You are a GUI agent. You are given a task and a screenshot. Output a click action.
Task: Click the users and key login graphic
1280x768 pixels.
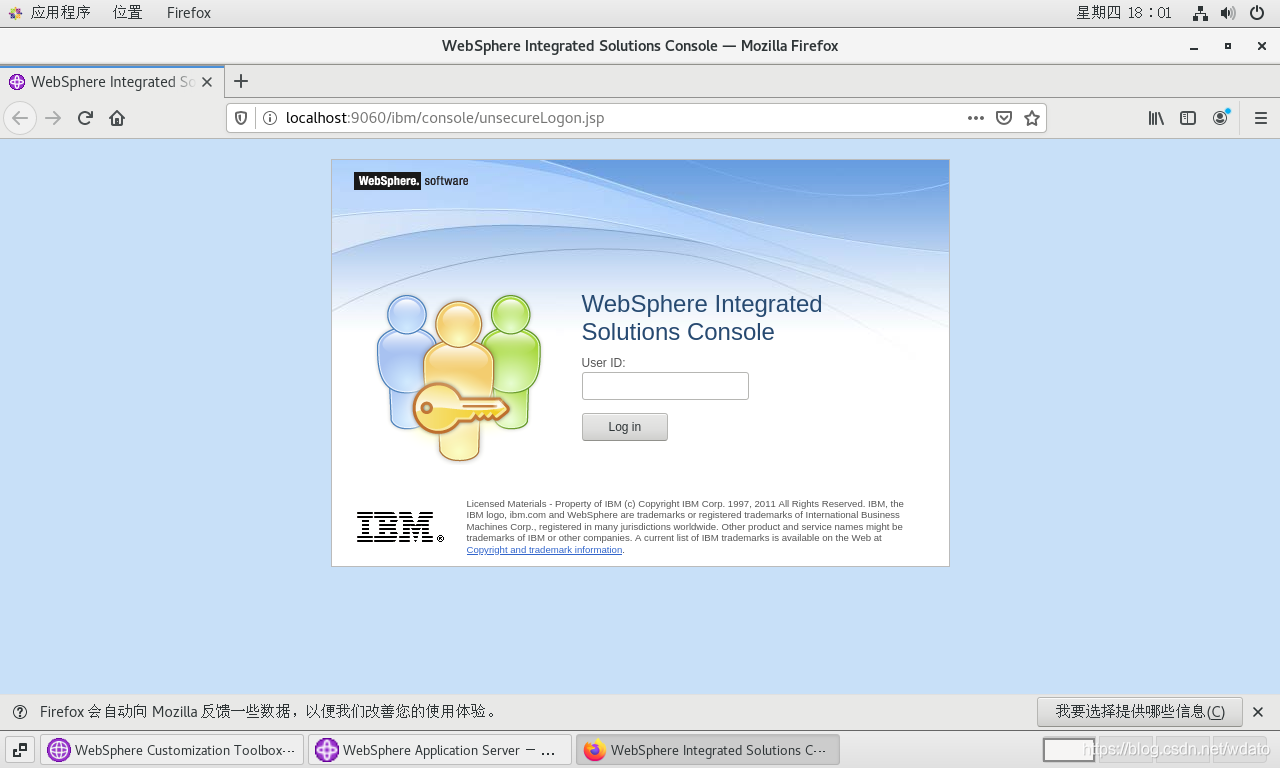459,377
